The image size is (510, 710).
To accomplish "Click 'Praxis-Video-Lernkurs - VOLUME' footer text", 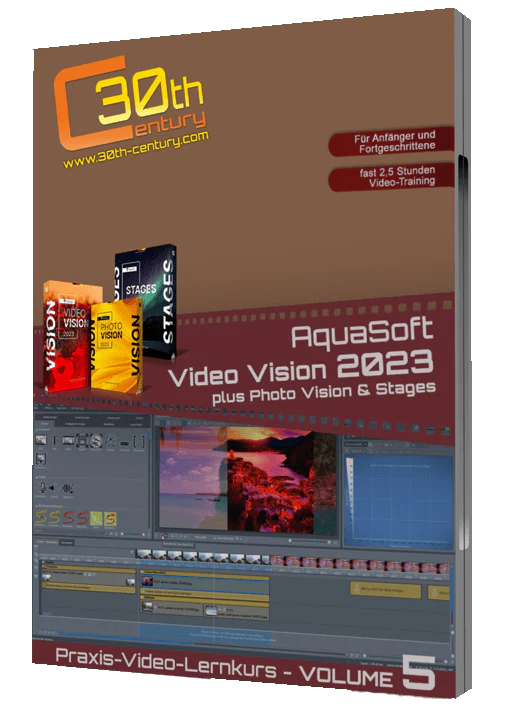I will 224,667.
